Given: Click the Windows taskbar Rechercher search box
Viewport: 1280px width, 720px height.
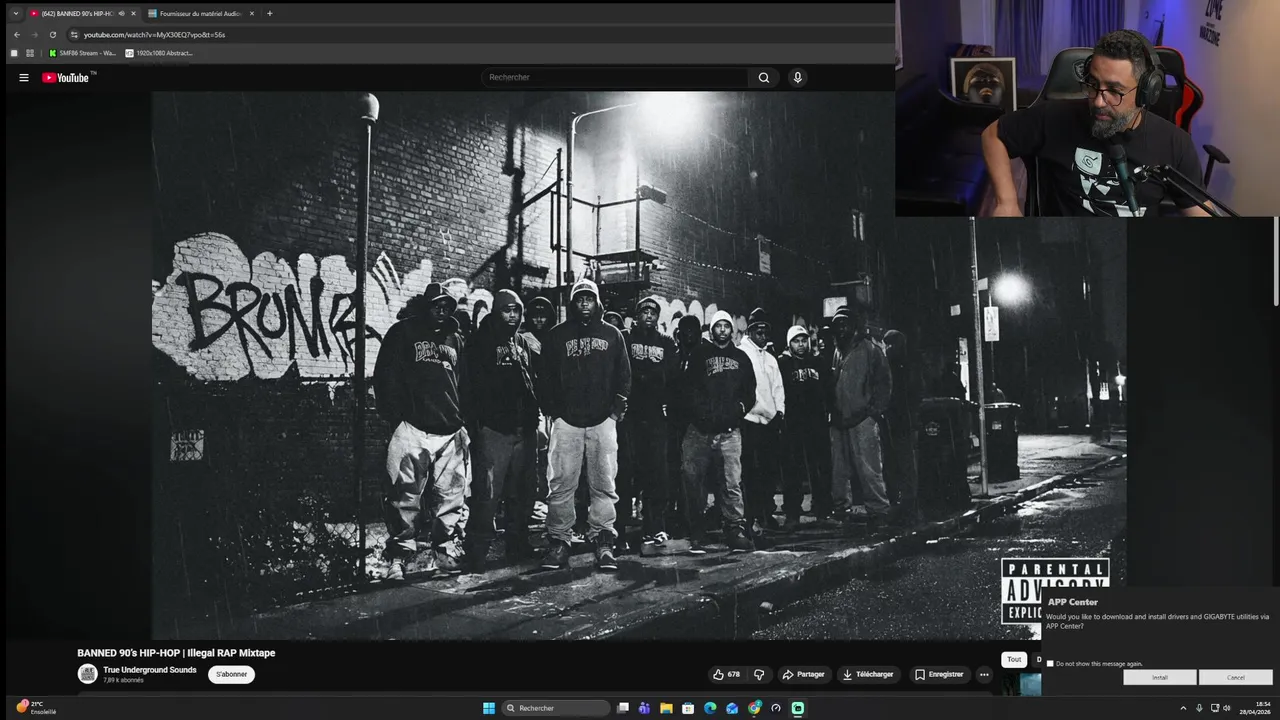Looking at the screenshot, I should pos(556,708).
